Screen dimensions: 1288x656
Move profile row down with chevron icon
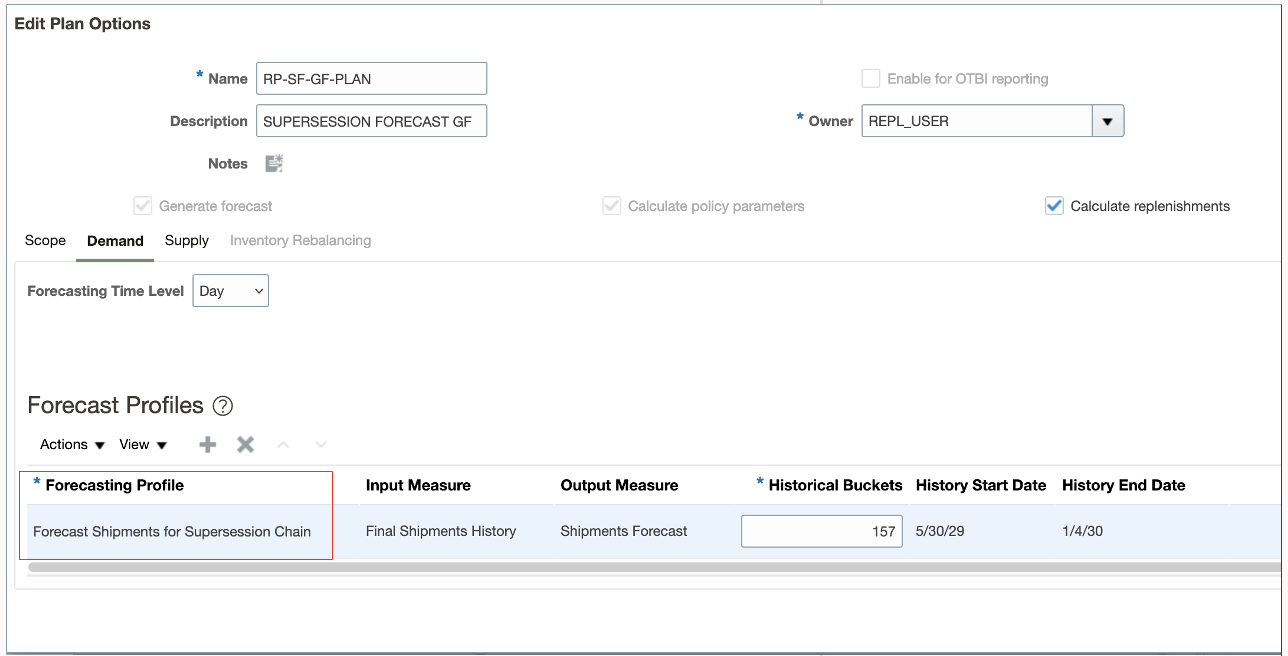(x=320, y=444)
